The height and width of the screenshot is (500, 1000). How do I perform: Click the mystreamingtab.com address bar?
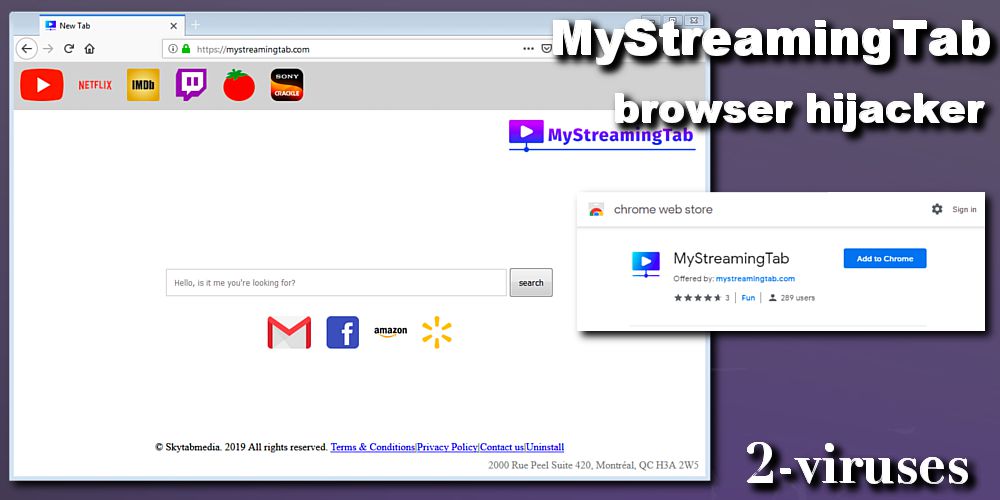[x=357, y=48]
